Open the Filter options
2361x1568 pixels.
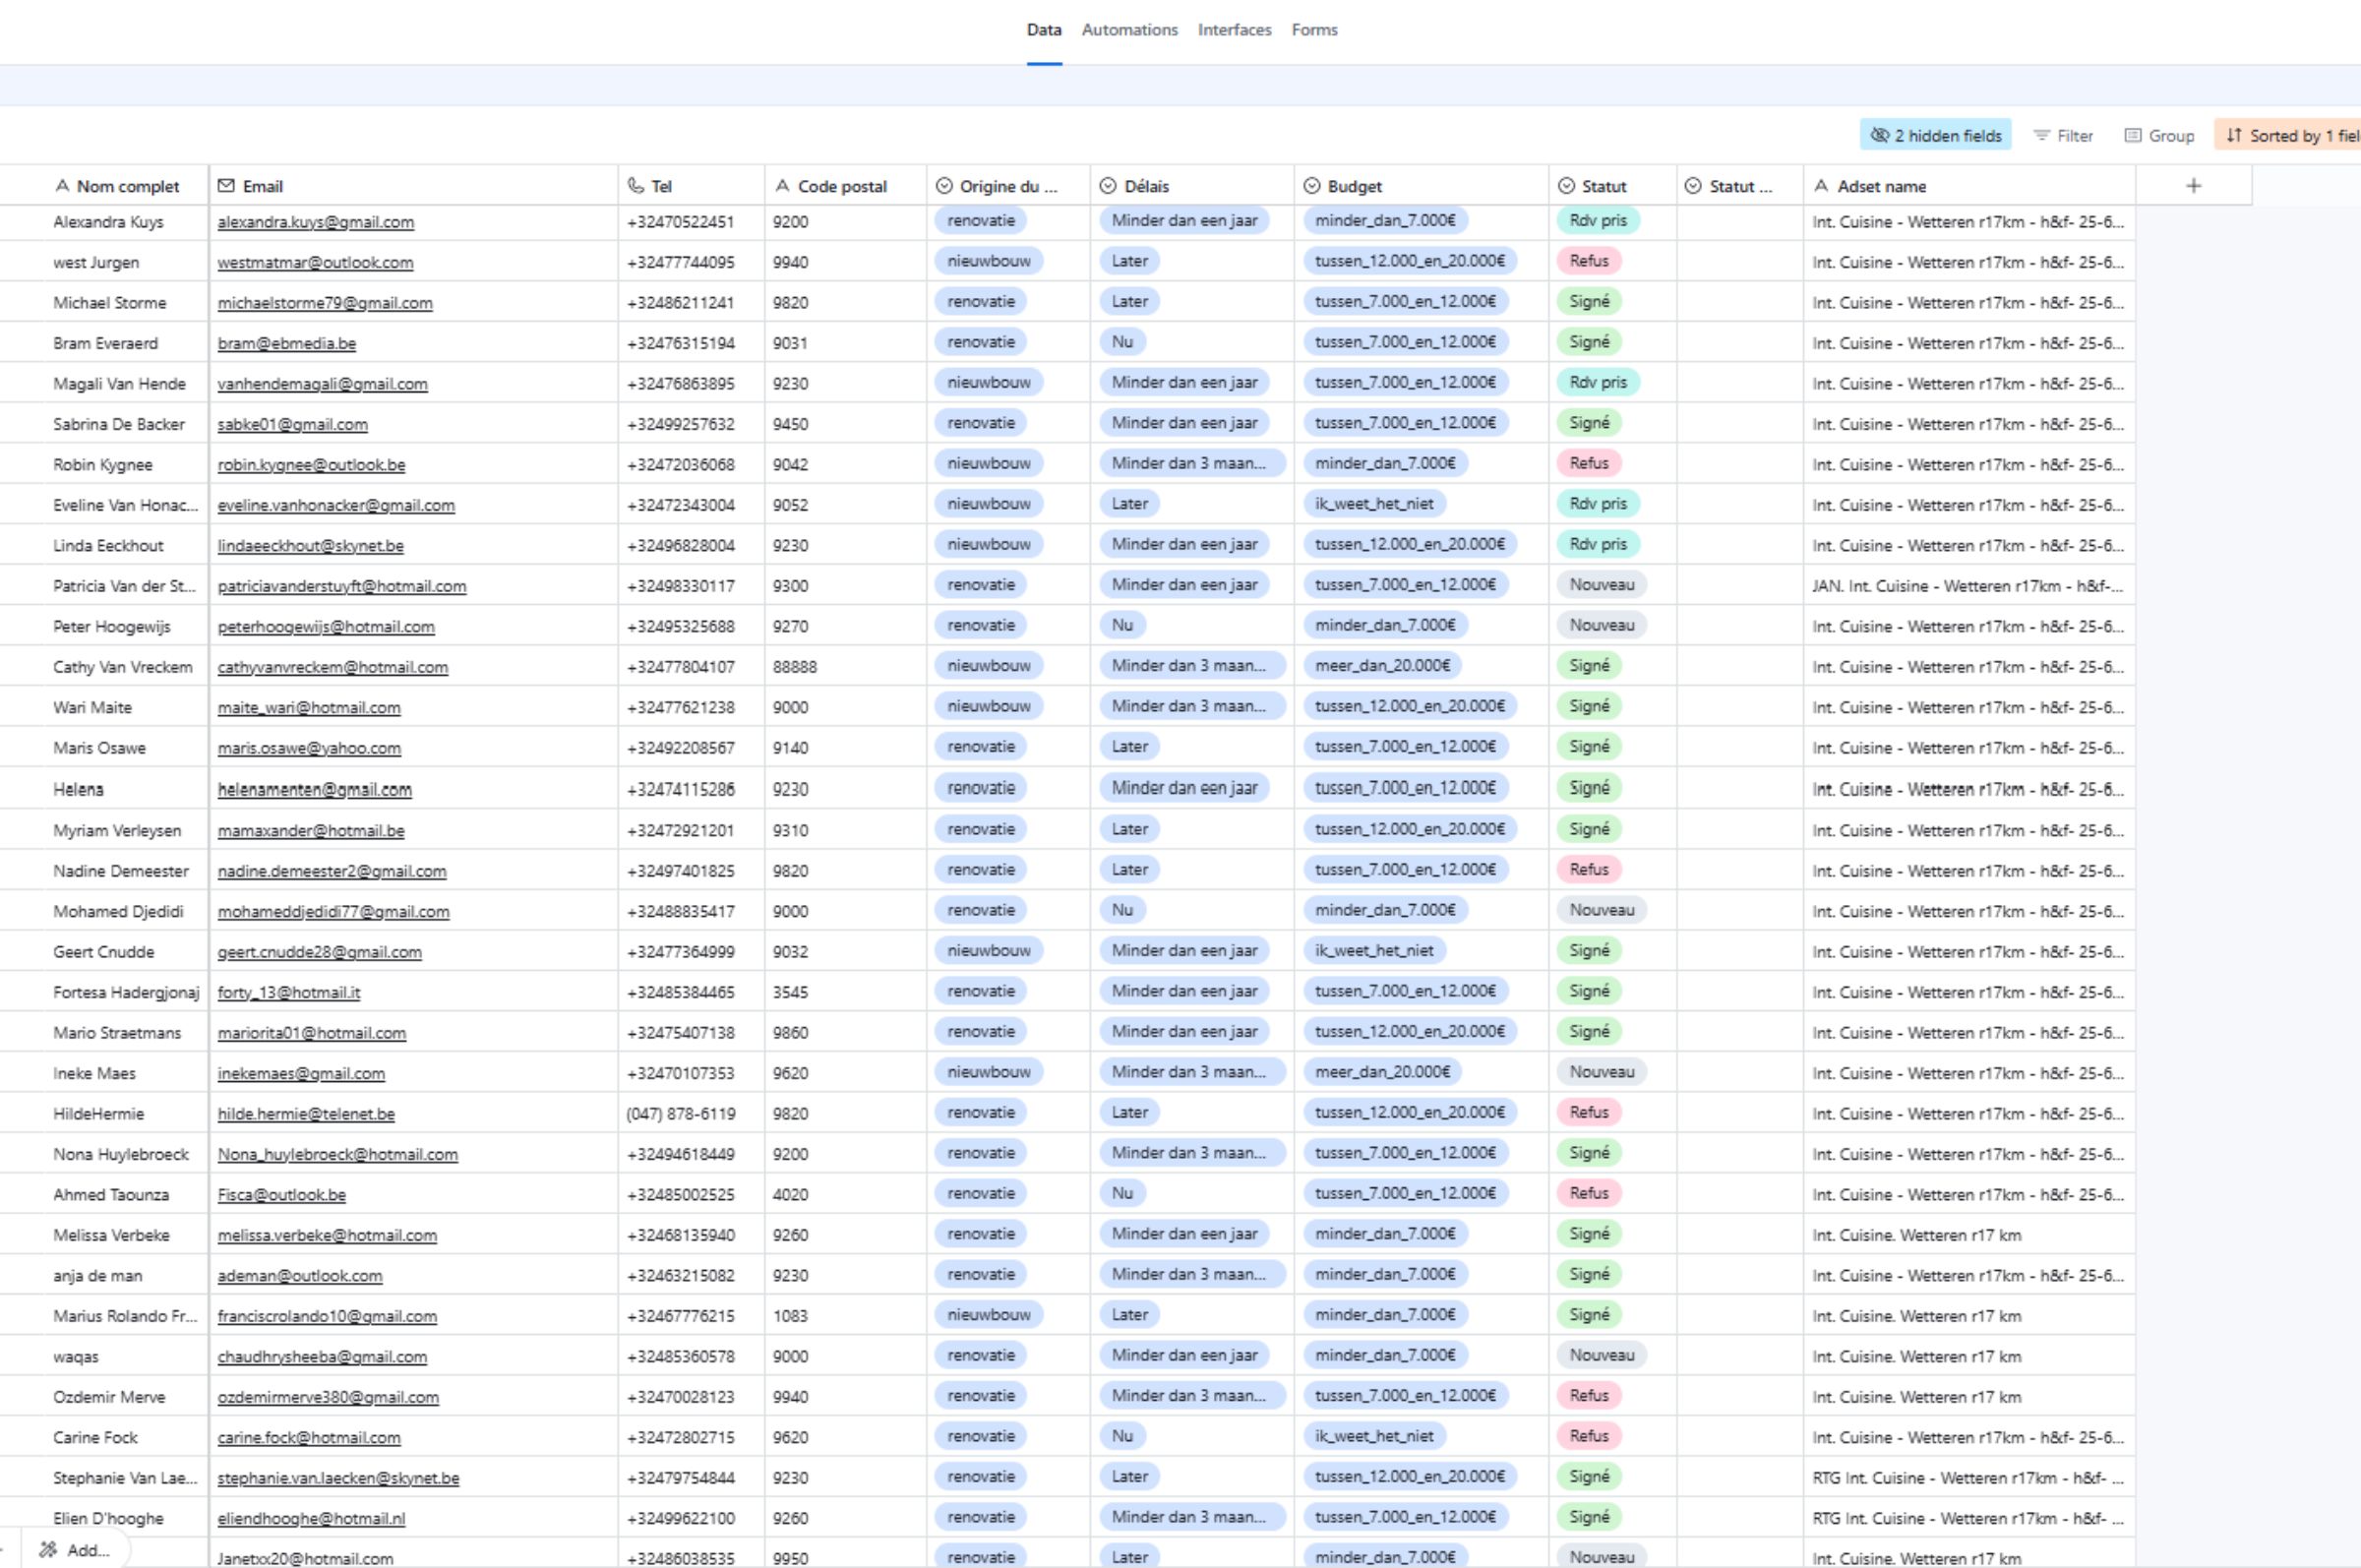click(2063, 135)
